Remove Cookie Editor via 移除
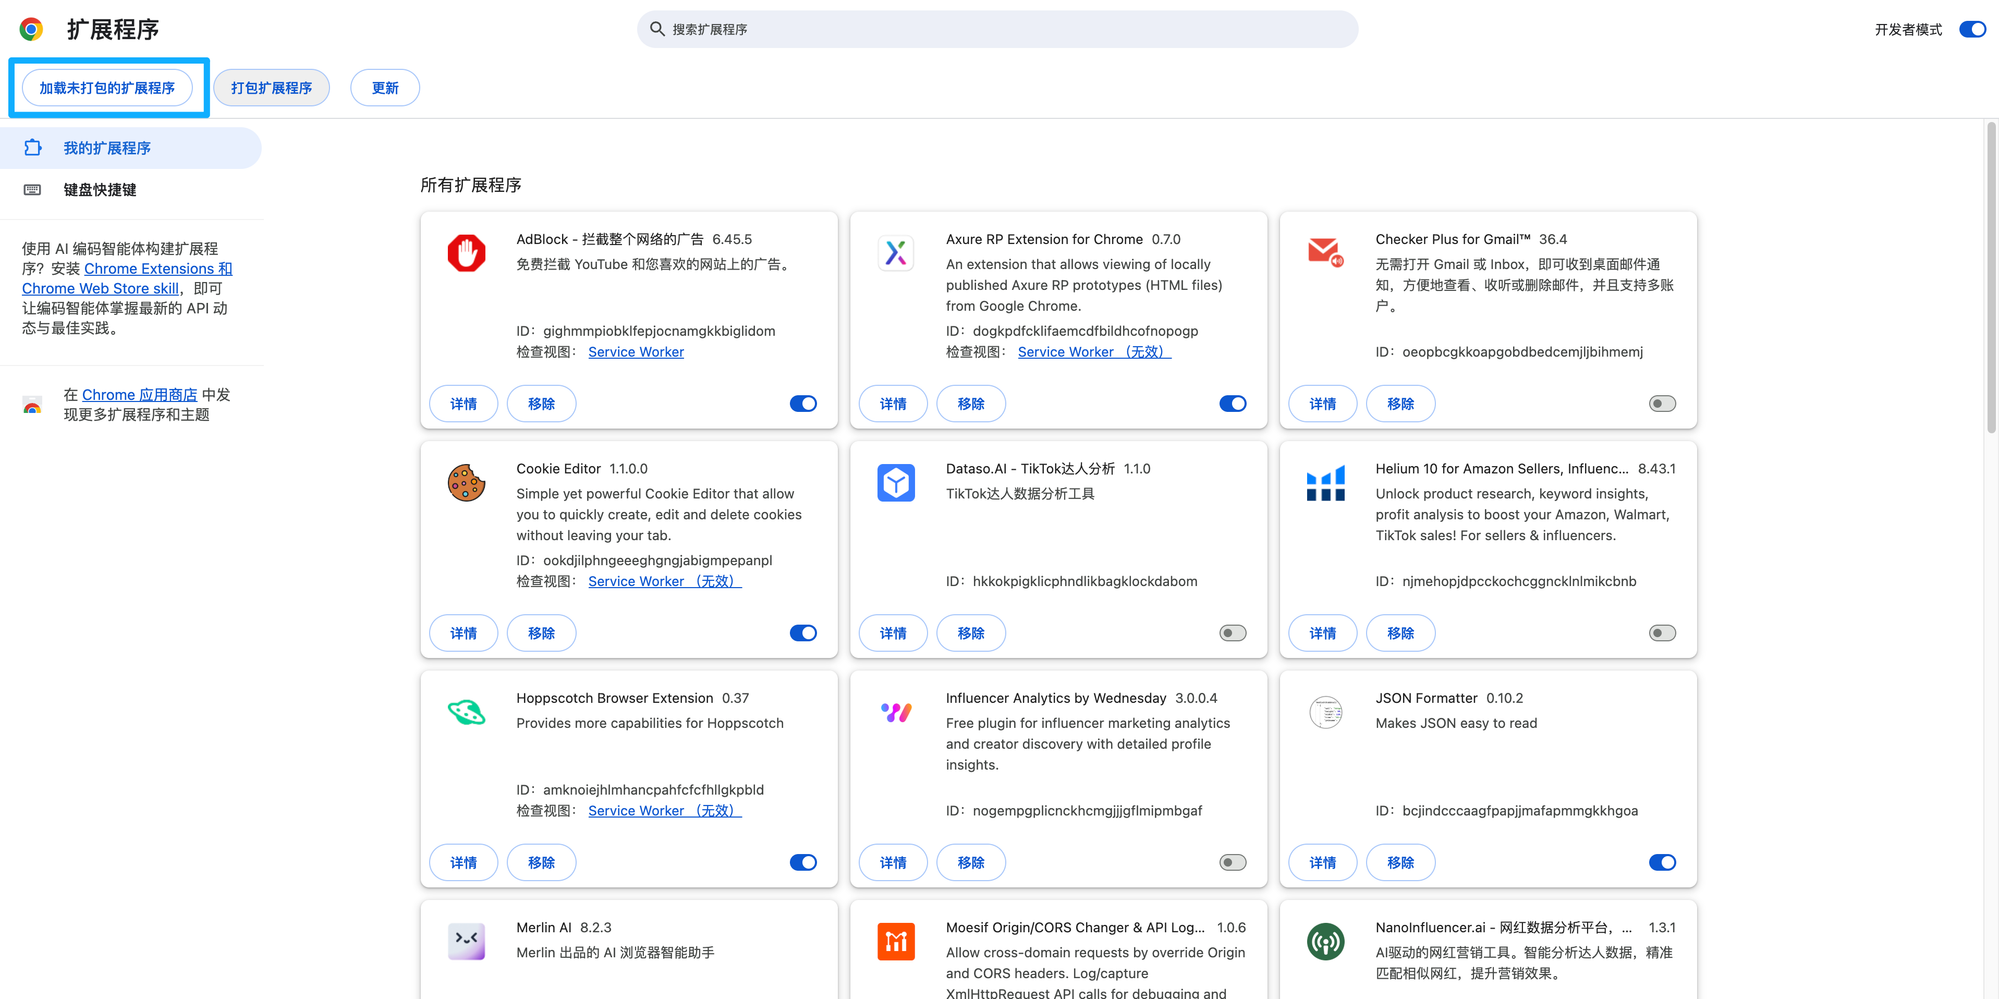1999x999 pixels. [542, 633]
